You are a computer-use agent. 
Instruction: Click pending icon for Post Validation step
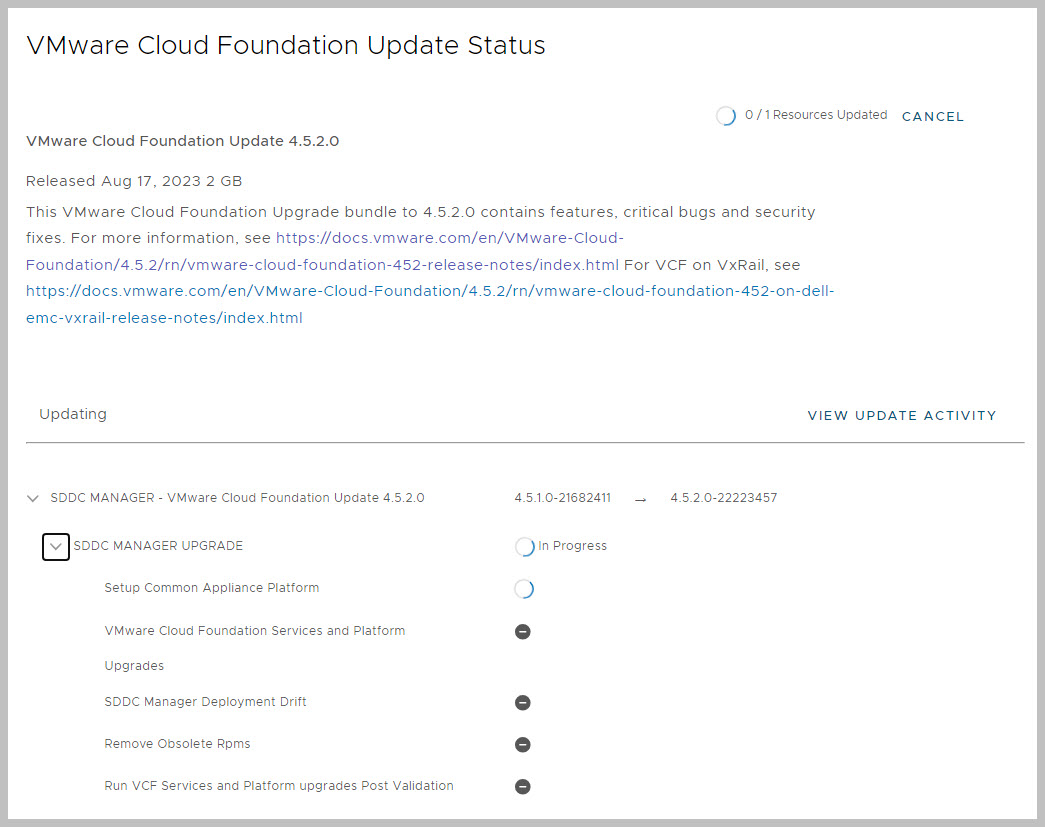pos(522,786)
